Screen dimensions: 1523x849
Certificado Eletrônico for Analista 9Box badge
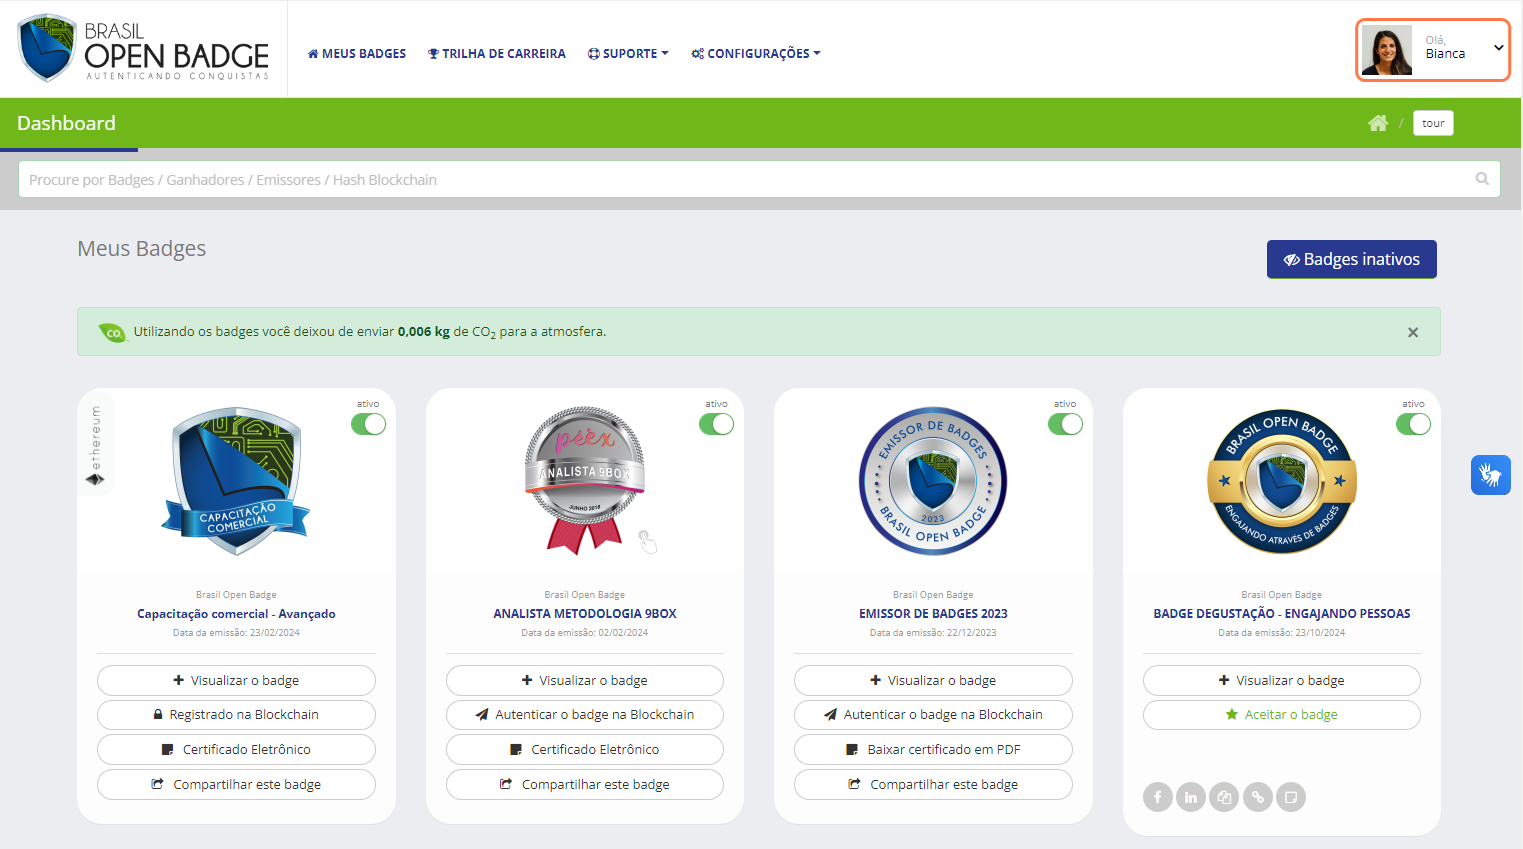585,749
